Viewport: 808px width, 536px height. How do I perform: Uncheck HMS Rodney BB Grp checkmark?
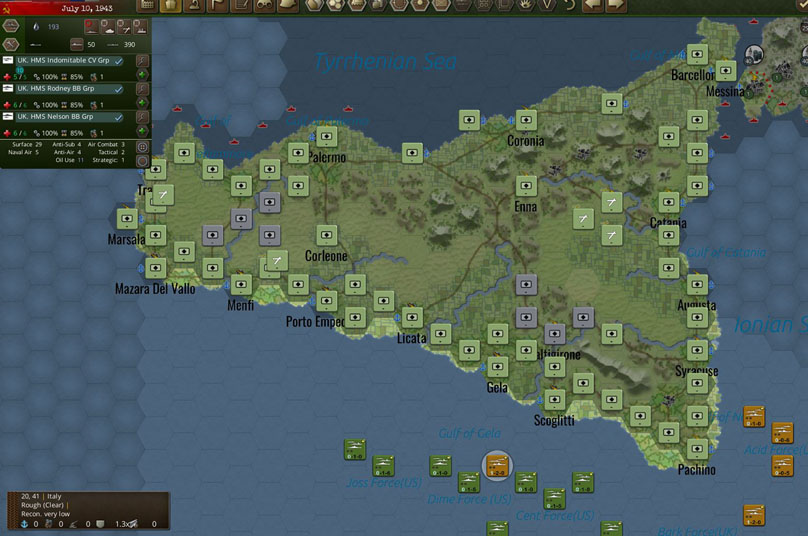click(x=119, y=89)
